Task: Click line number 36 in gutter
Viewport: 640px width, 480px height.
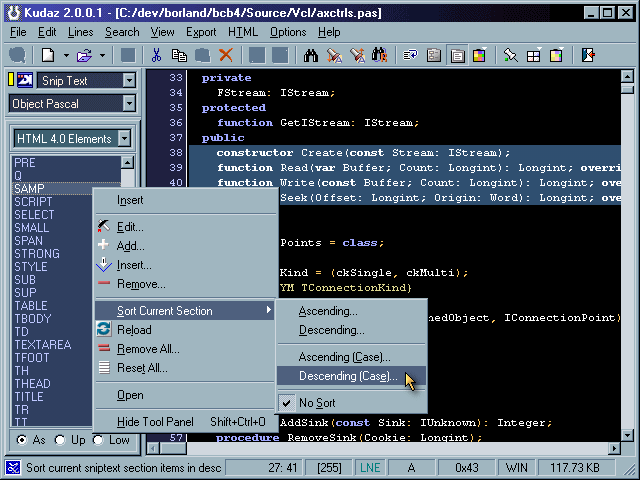Action: click(x=176, y=122)
